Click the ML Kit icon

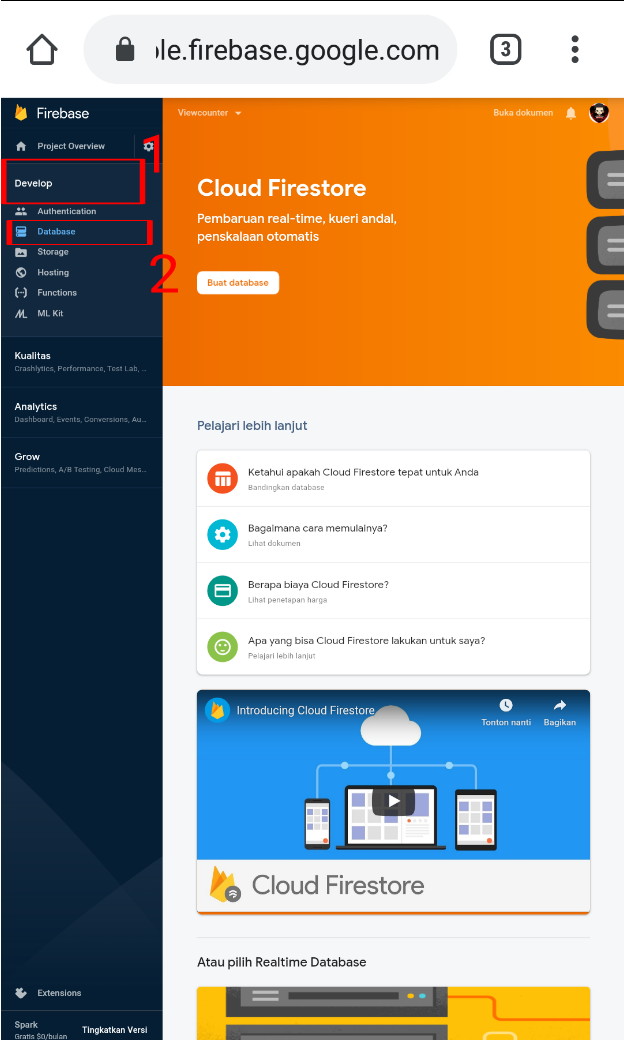[21, 313]
